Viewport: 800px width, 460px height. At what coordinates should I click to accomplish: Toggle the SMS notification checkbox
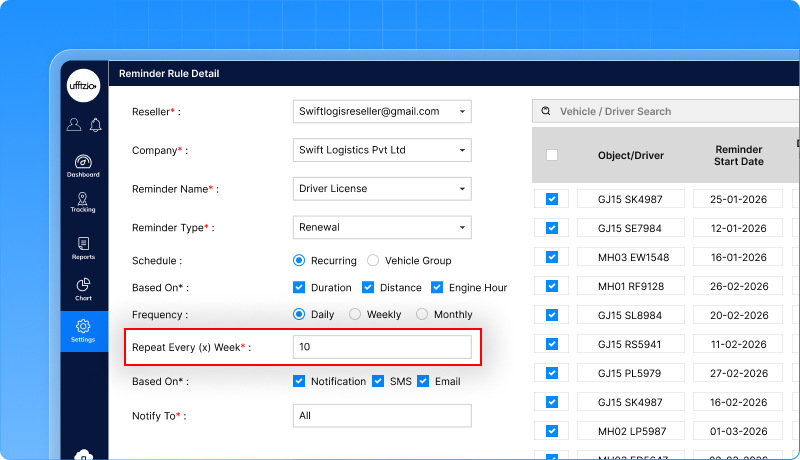tap(378, 381)
